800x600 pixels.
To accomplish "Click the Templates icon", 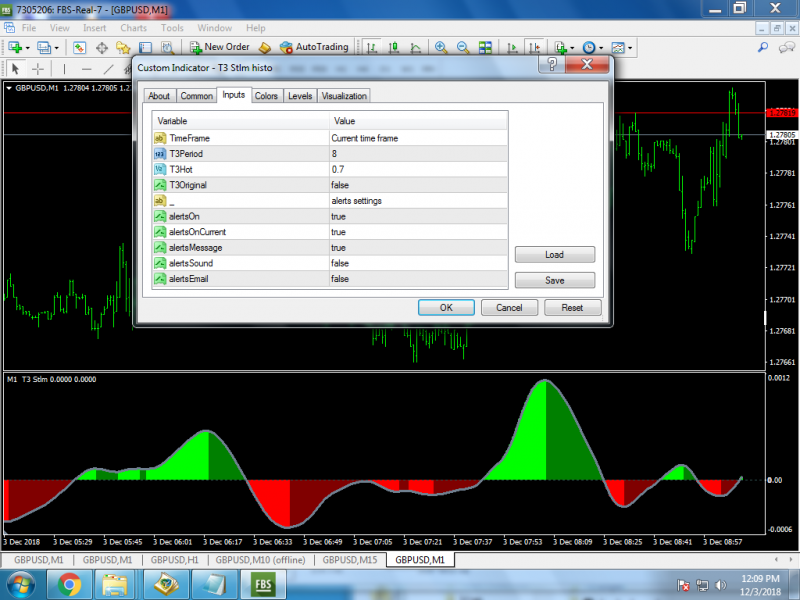I will 618,48.
